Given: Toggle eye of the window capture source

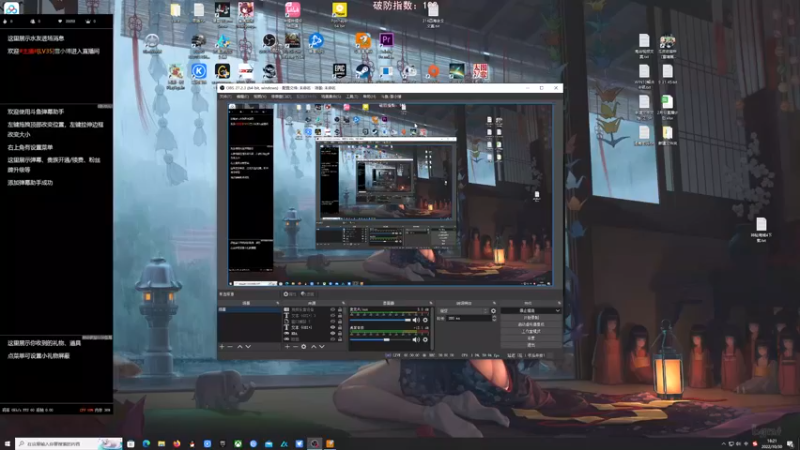Looking at the screenshot, I should tap(333, 321).
